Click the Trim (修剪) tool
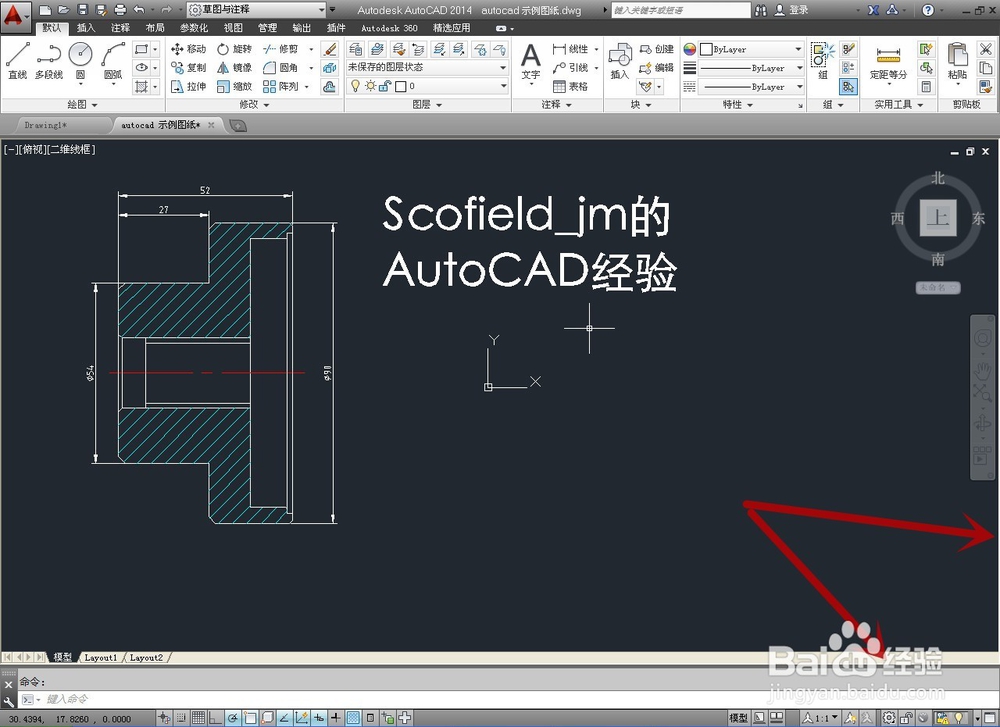The image size is (1000, 727). point(281,48)
